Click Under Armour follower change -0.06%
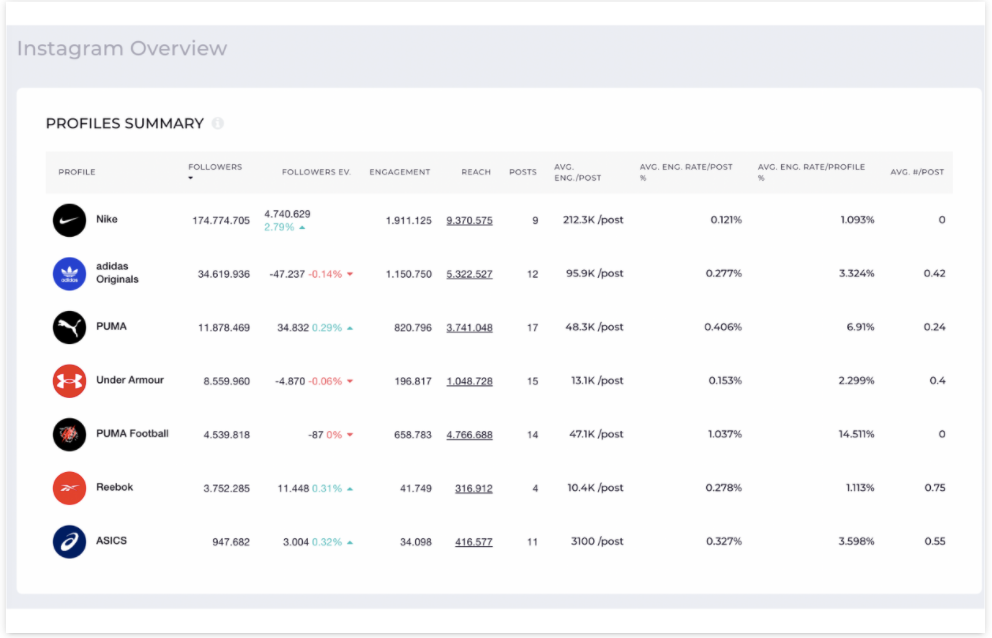 pyautogui.click(x=325, y=381)
